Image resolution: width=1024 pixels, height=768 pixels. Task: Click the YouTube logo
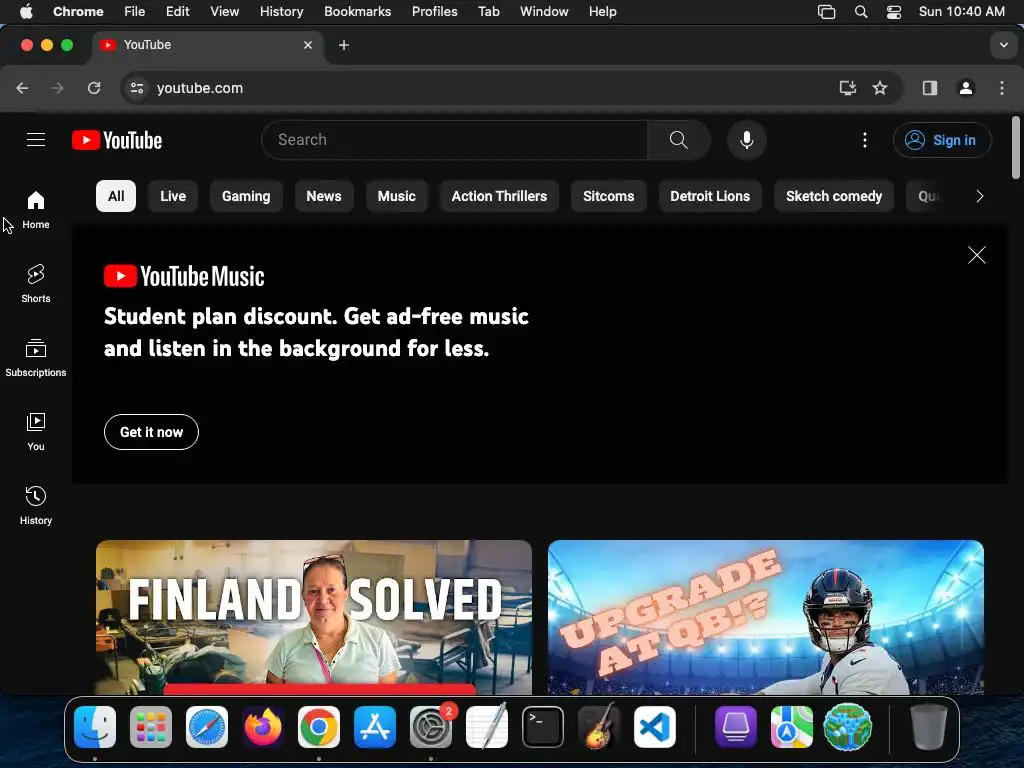[x=117, y=140]
